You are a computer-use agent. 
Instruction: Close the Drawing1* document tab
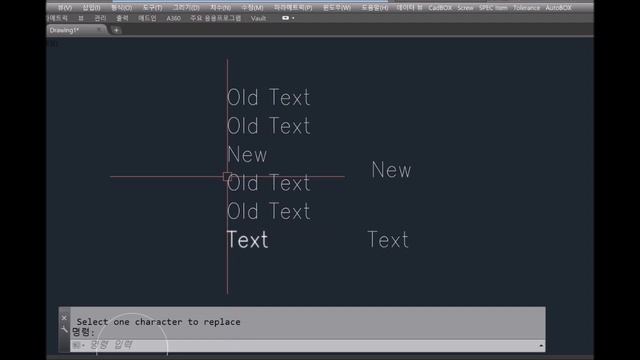[99, 30]
